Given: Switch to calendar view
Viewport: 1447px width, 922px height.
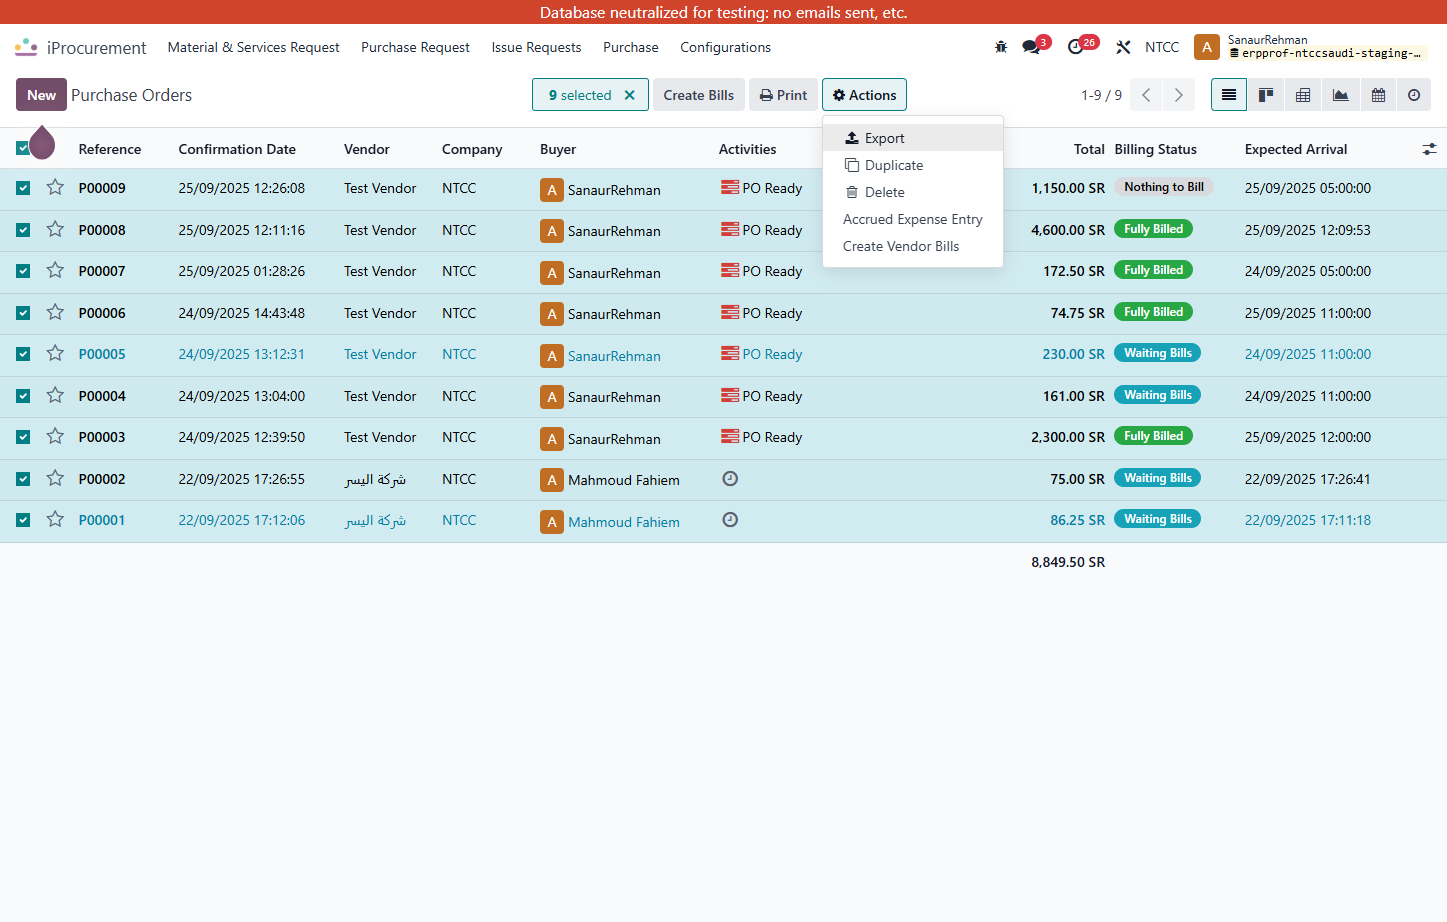Looking at the screenshot, I should pyautogui.click(x=1378, y=95).
